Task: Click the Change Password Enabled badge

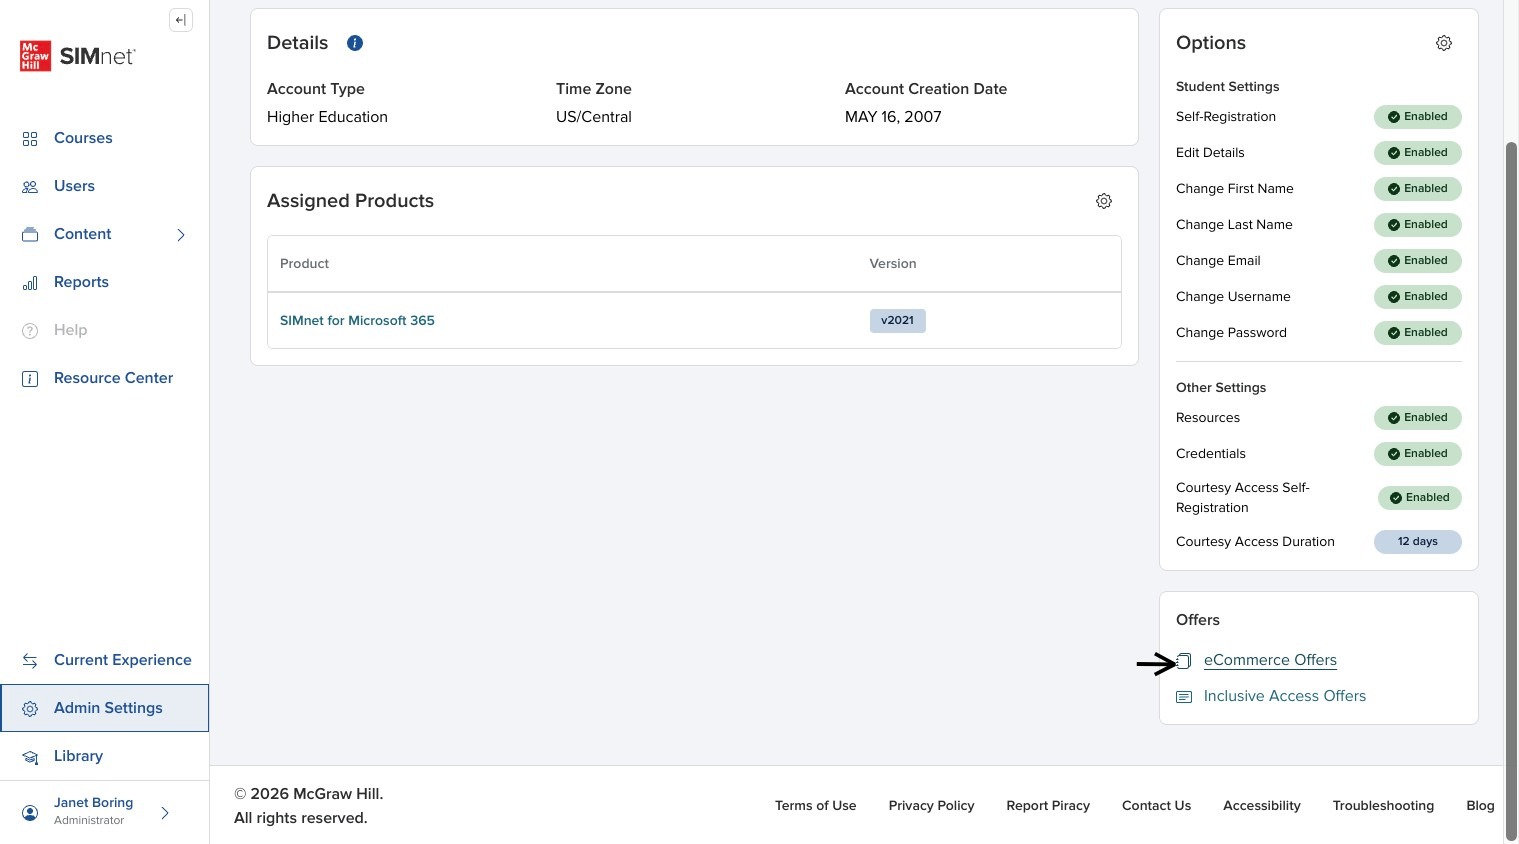Action: point(1418,333)
